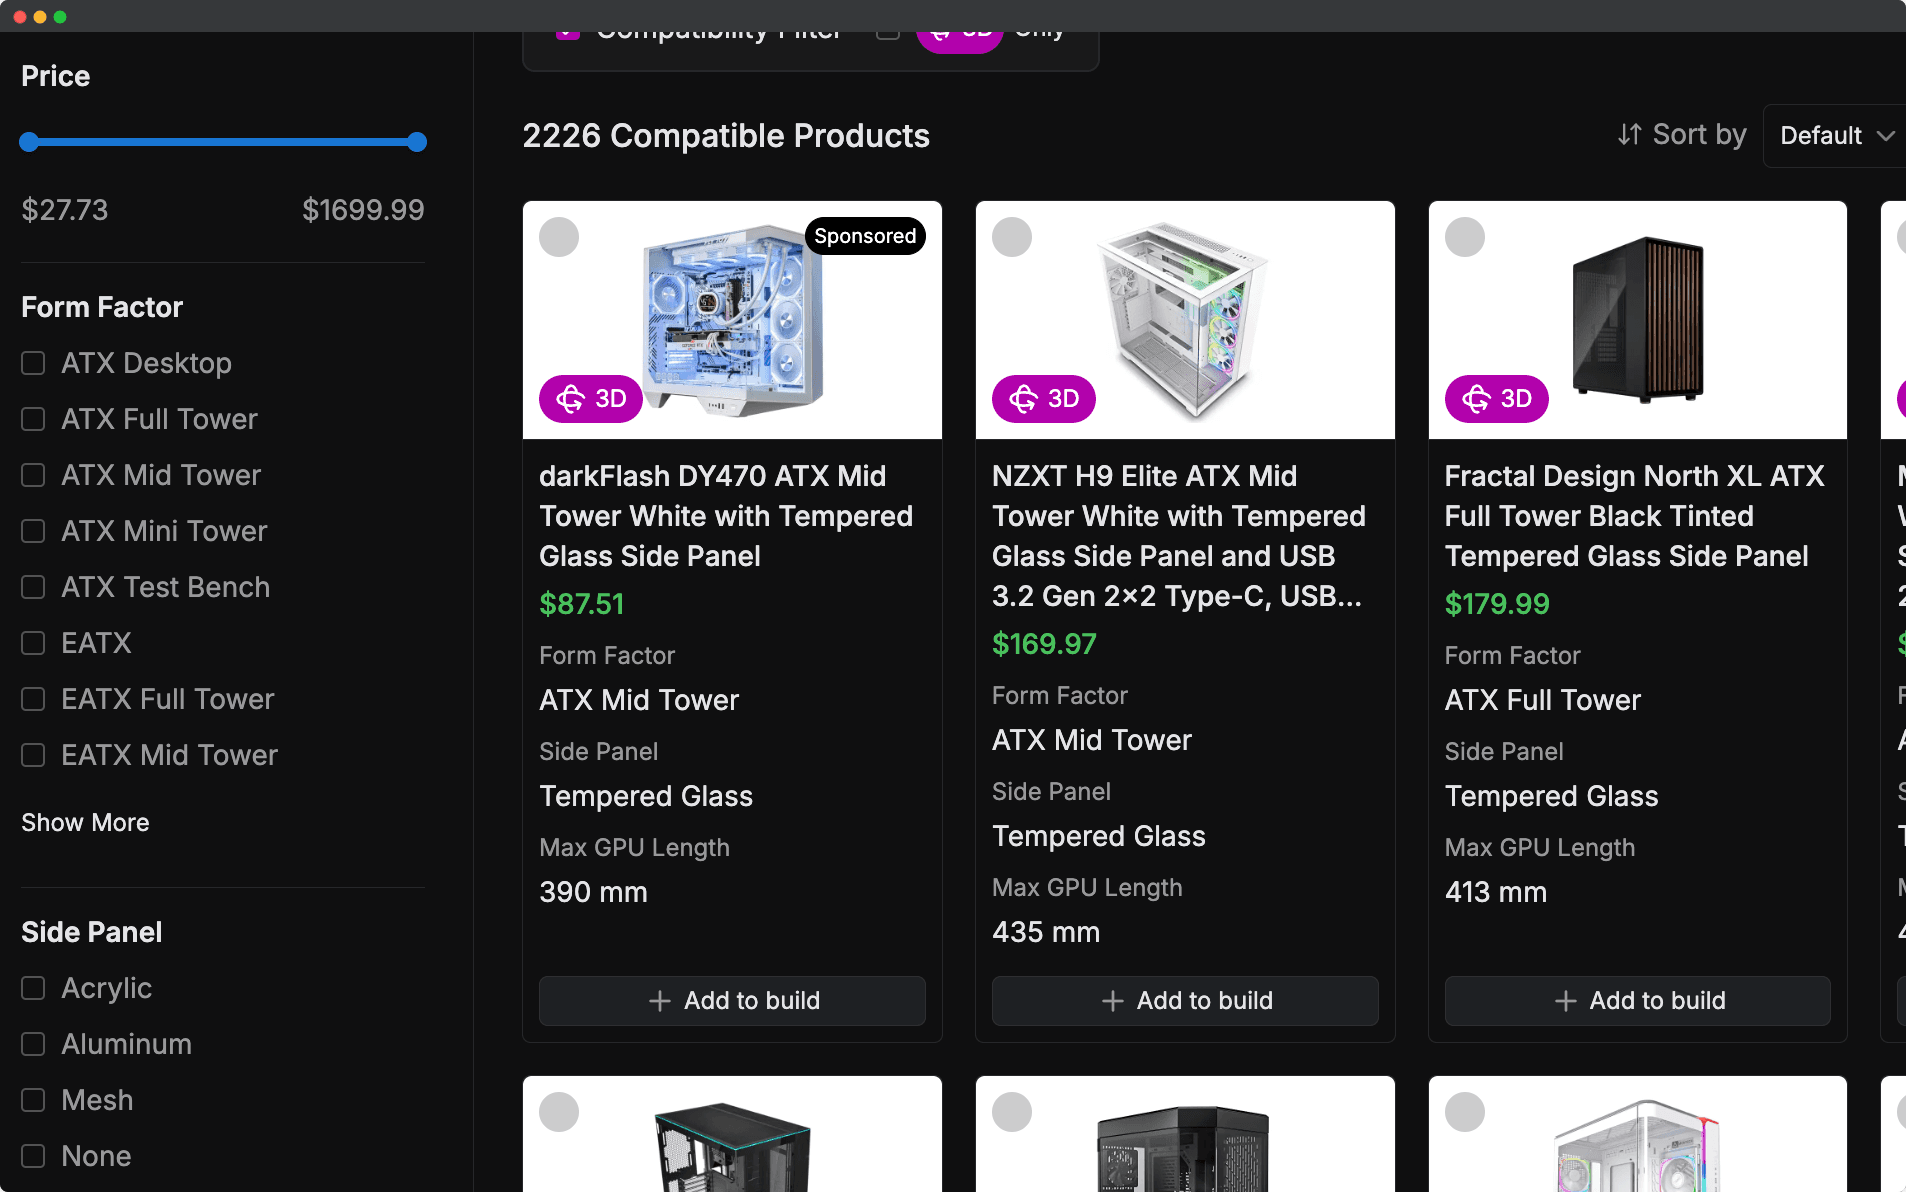Screen dimensions: 1906x1192
Task: Click the plus icon on NZXT Add to build
Action: pos(1112,1001)
